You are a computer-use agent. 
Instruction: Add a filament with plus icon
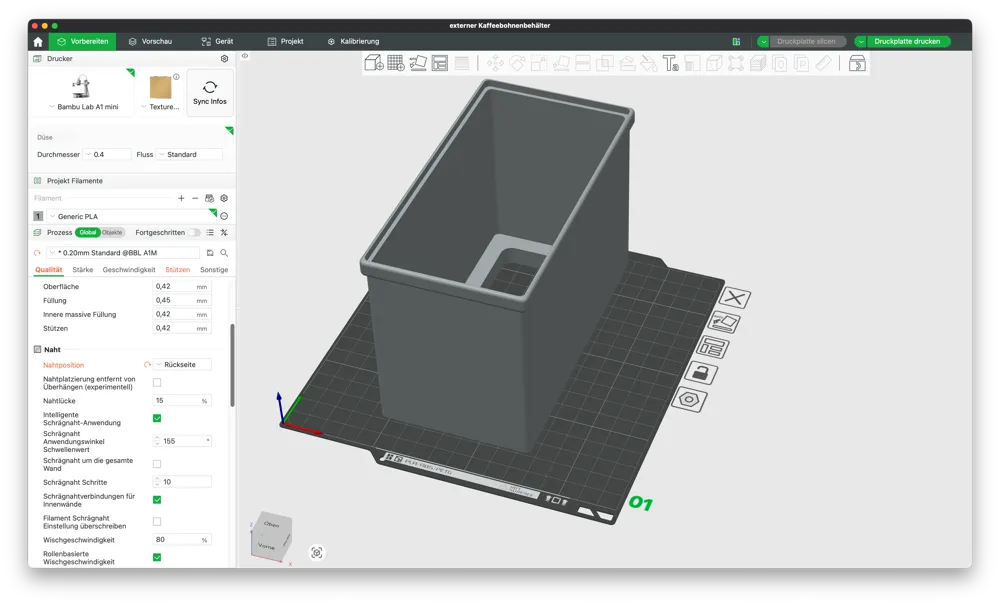[x=181, y=198]
